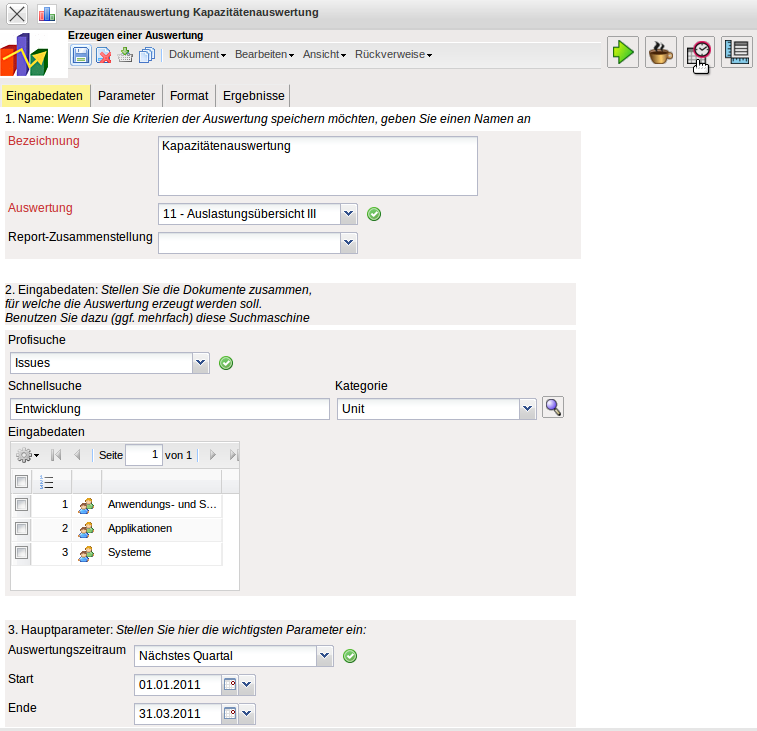
Task: Expand the Ende date dropdown arrow
Action: (x=247, y=714)
